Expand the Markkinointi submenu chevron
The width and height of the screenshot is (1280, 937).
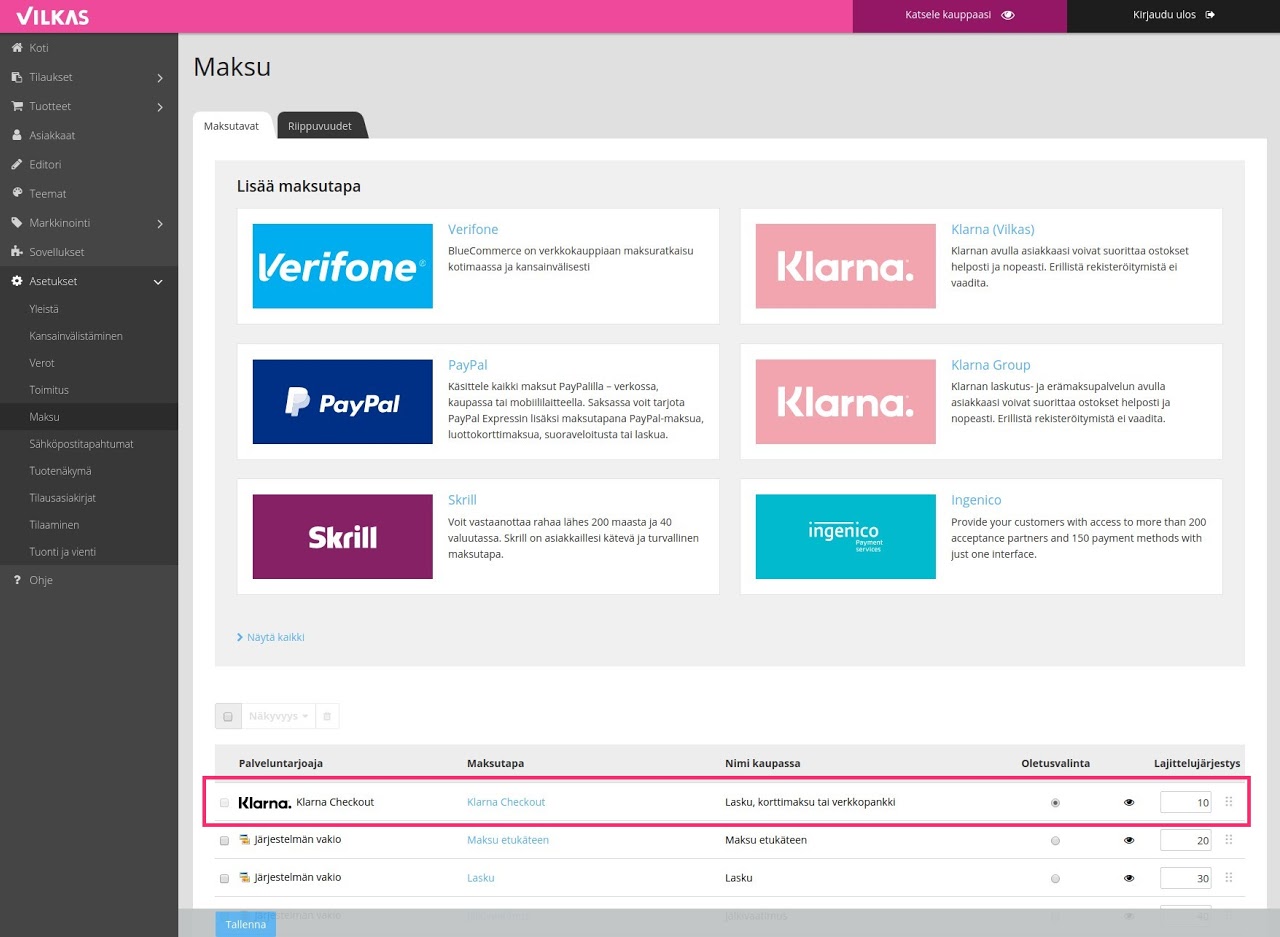[160, 223]
